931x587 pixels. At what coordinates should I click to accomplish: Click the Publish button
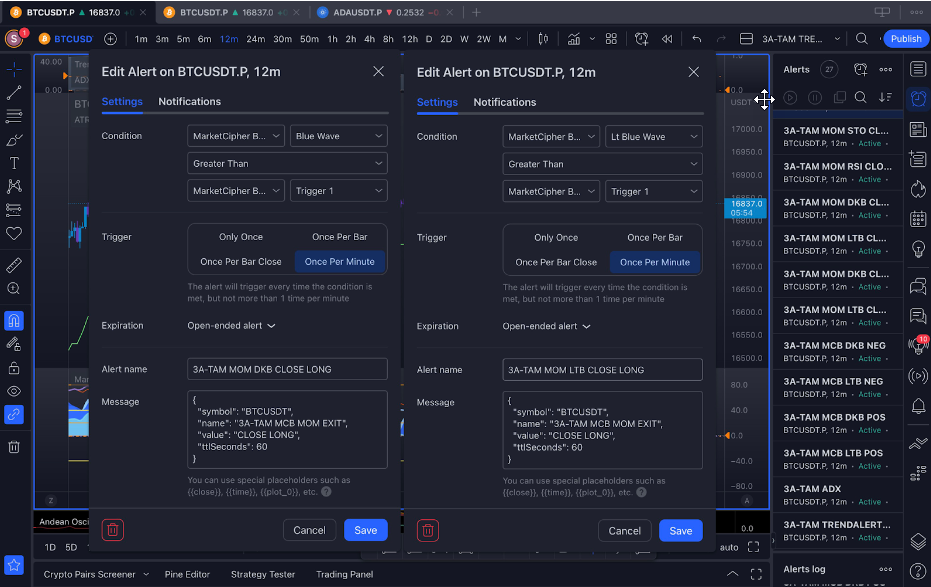coord(906,39)
